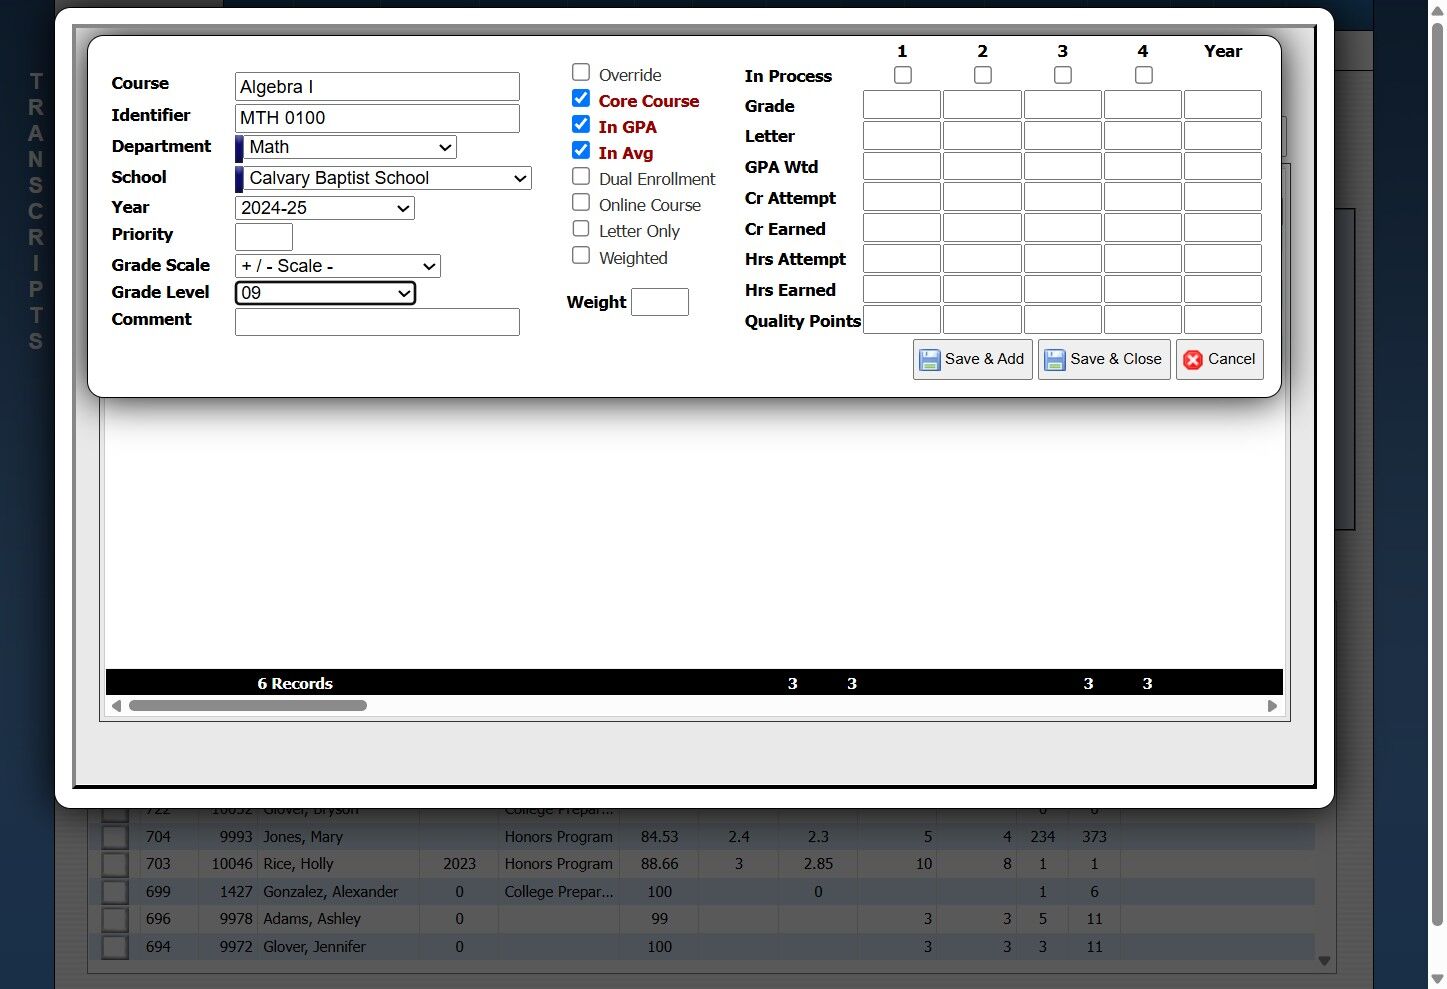The width and height of the screenshot is (1447, 989).
Task: Click value 88.66 in Rice, Holly row
Action: click(x=660, y=864)
